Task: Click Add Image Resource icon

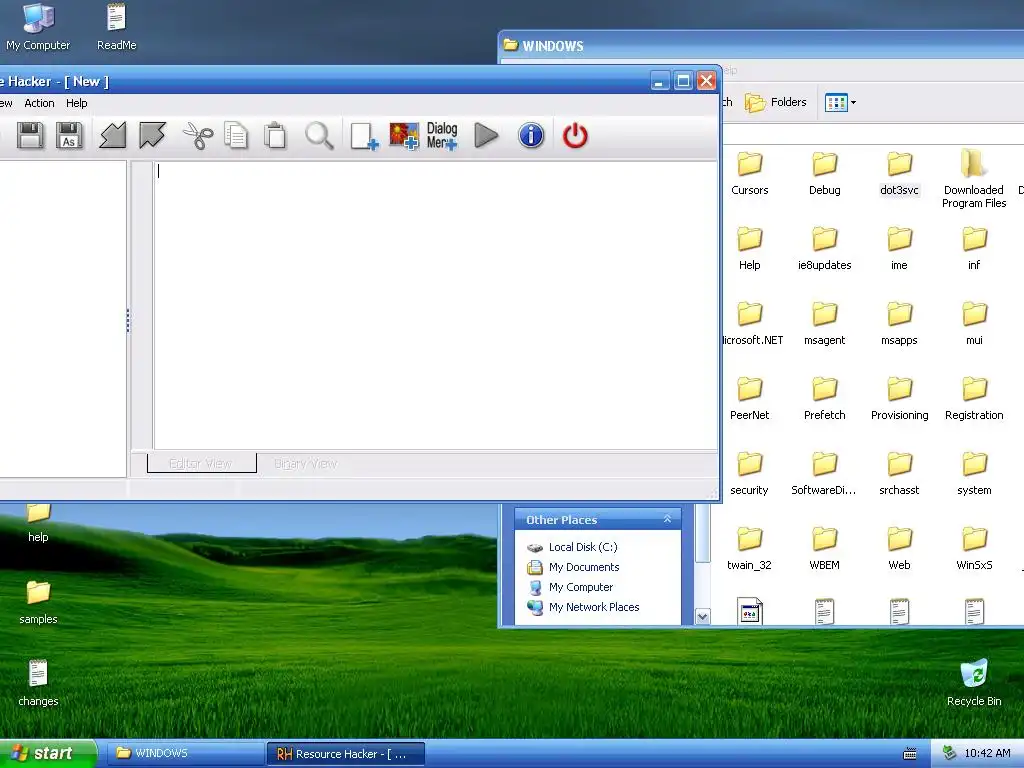Action: pos(404,136)
